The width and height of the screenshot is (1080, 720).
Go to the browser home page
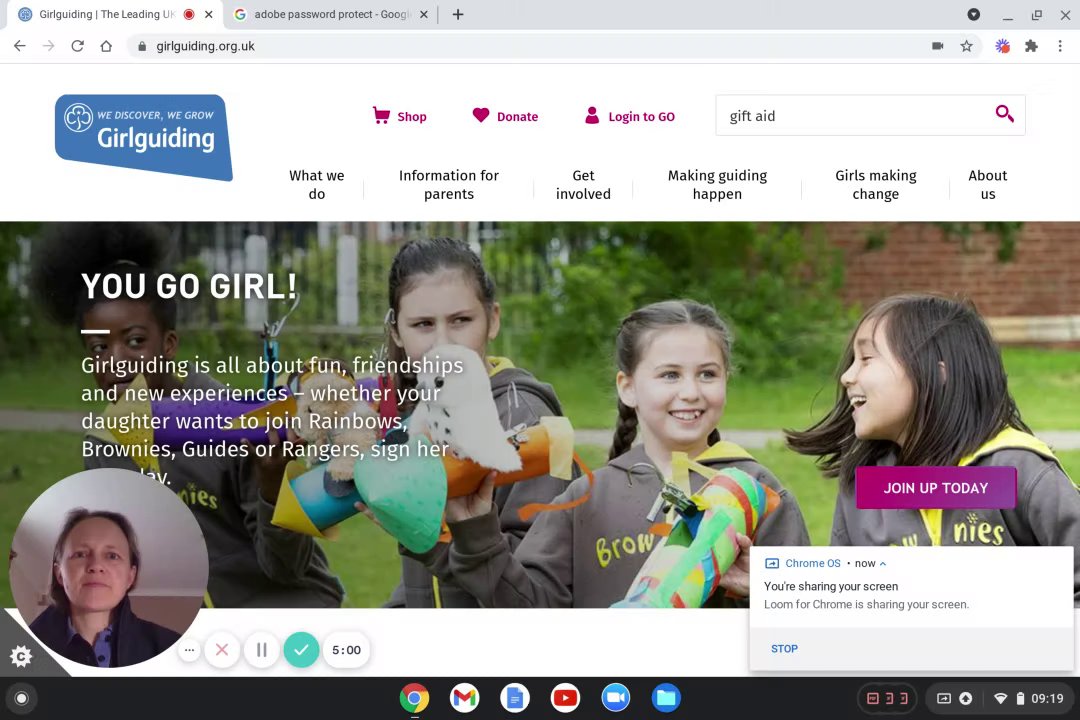[106, 46]
